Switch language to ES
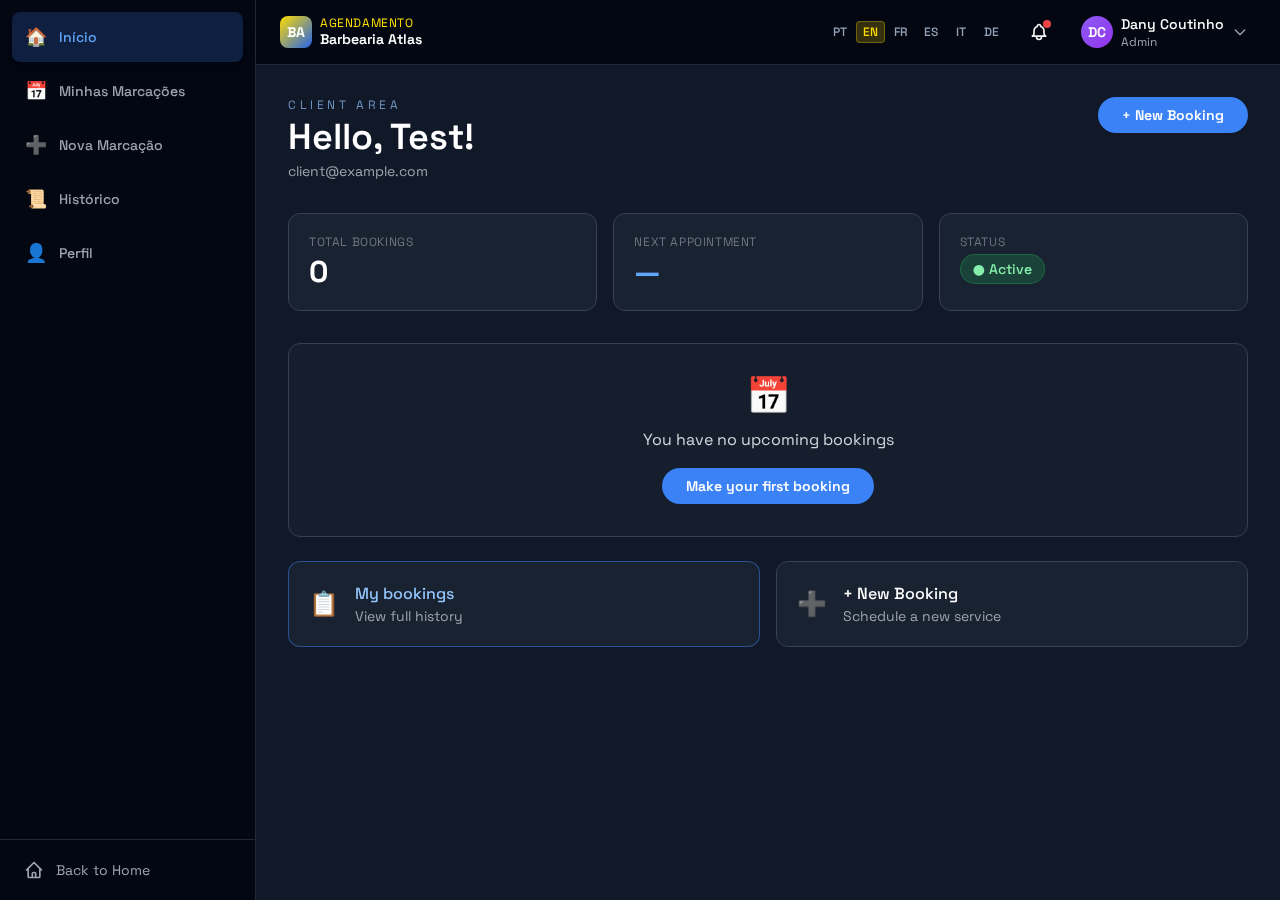Image resolution: width=1280 pixels, height=900 pixels. [x=931, y=32]
